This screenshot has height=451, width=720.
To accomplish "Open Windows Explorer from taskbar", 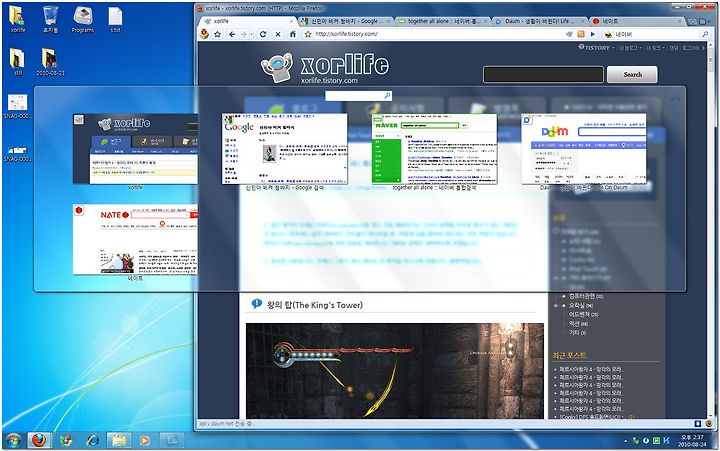I will click(x=118, y=441).
